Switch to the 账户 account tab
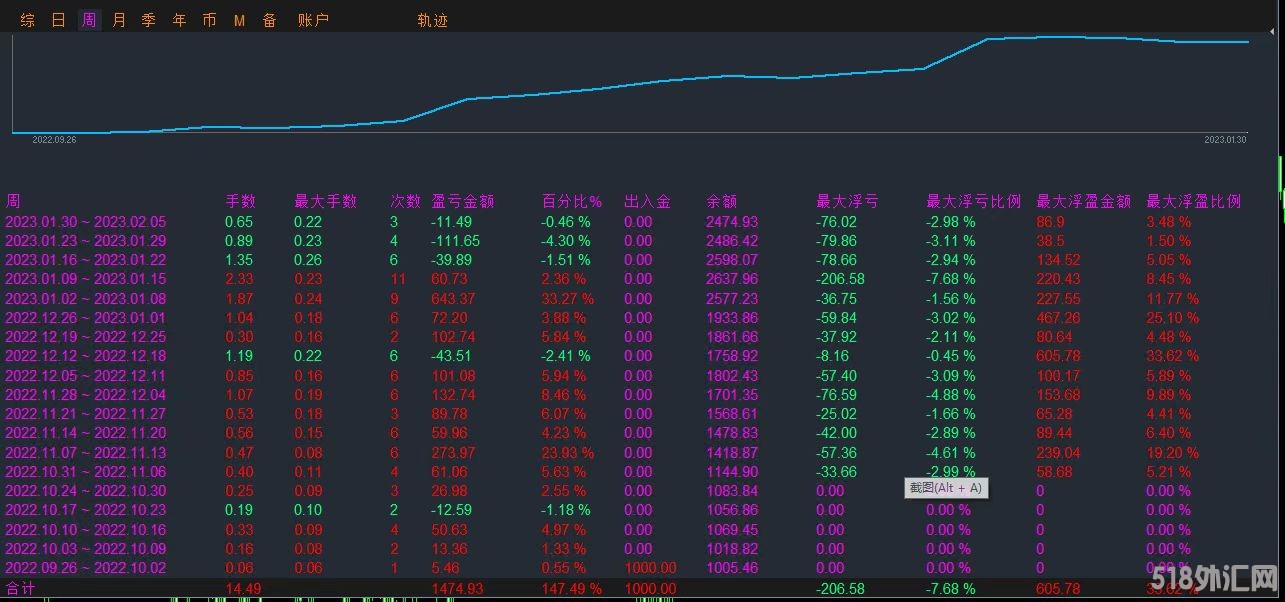This screenshot has width=1285, height=602. click(313, 20)
